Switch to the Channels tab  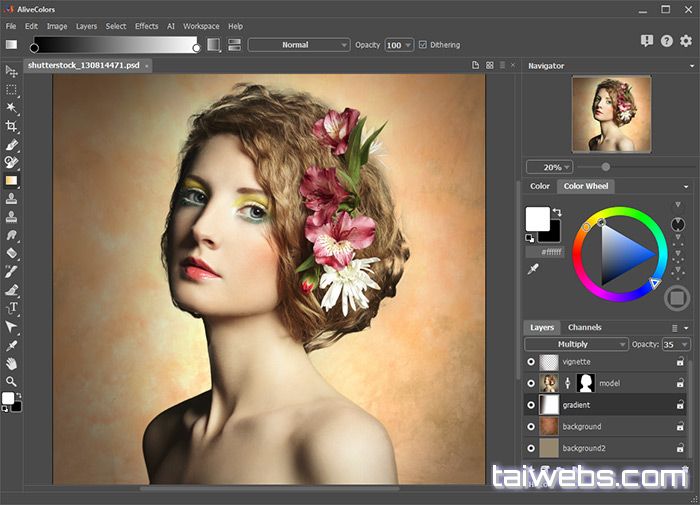(x=584, y=327)
